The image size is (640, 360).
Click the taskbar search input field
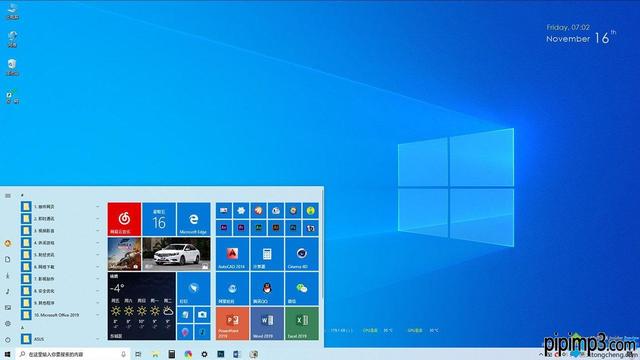click(73, 354)
